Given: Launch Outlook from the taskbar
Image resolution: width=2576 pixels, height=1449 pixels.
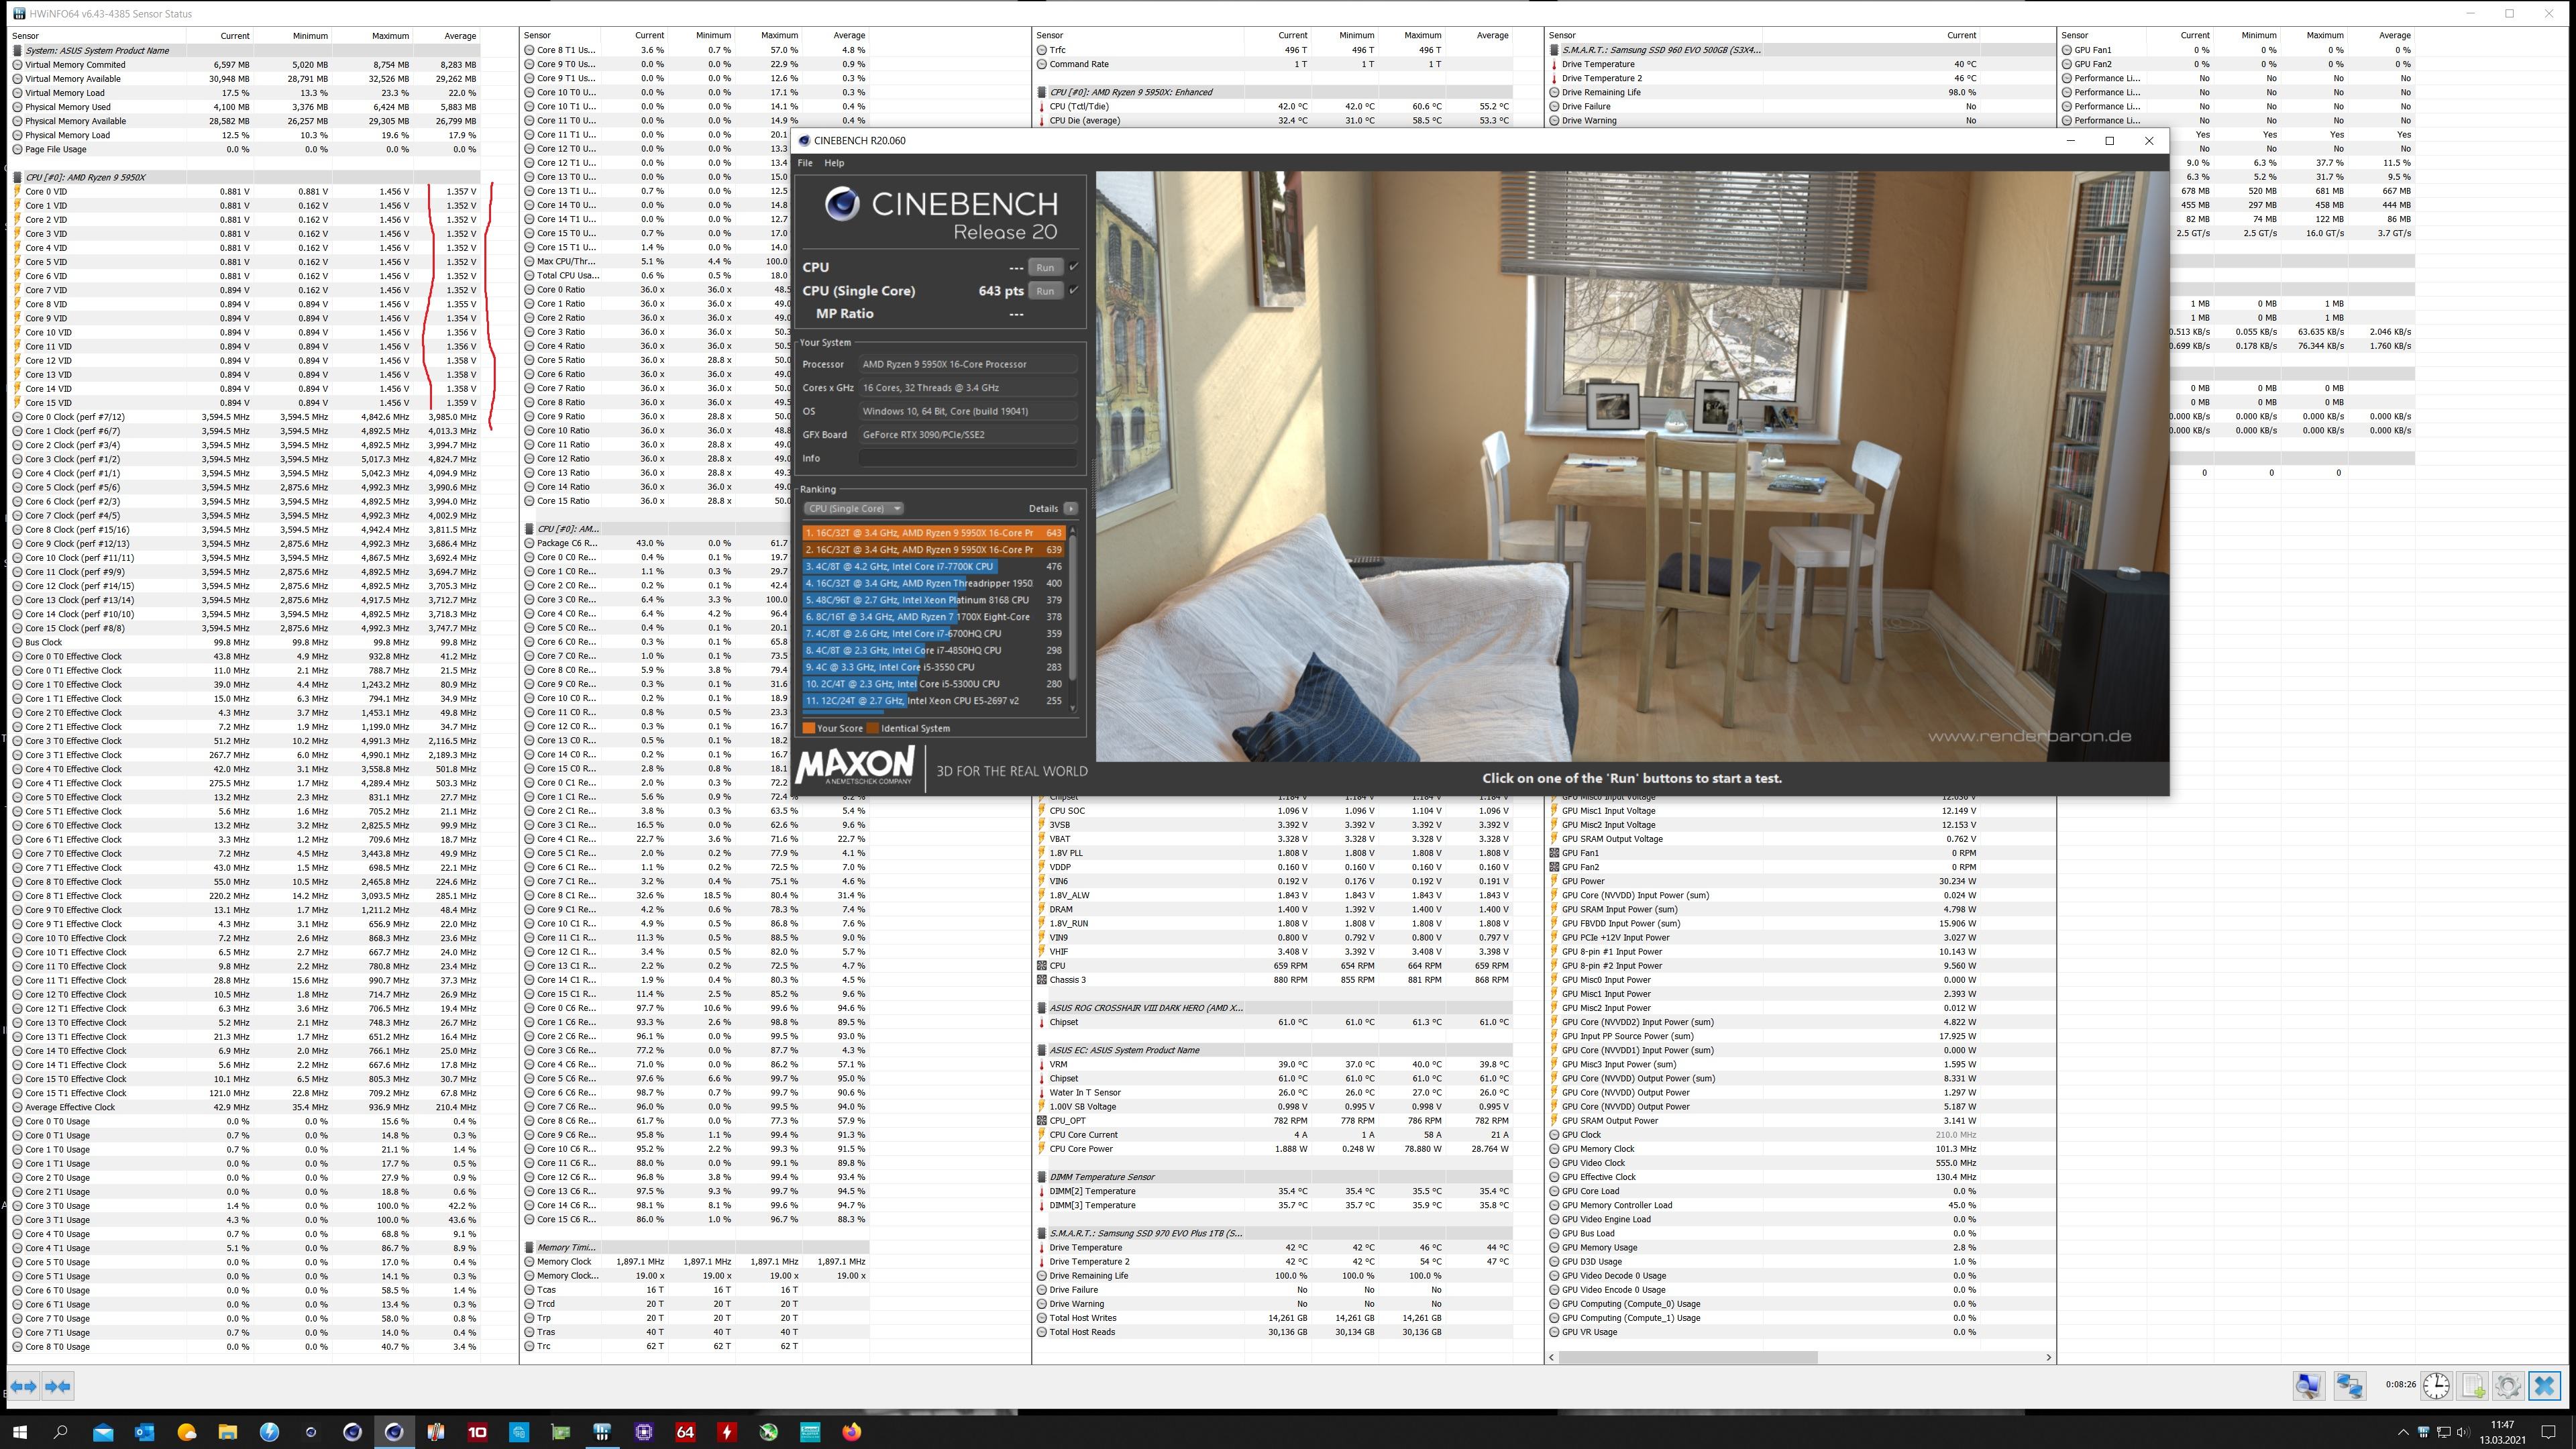Looking at the screenshot, I should 144,1432.
